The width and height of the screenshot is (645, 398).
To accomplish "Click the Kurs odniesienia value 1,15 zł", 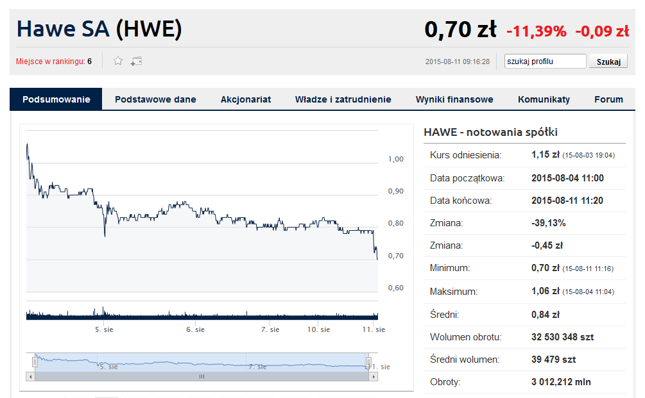I will (545, 155).
